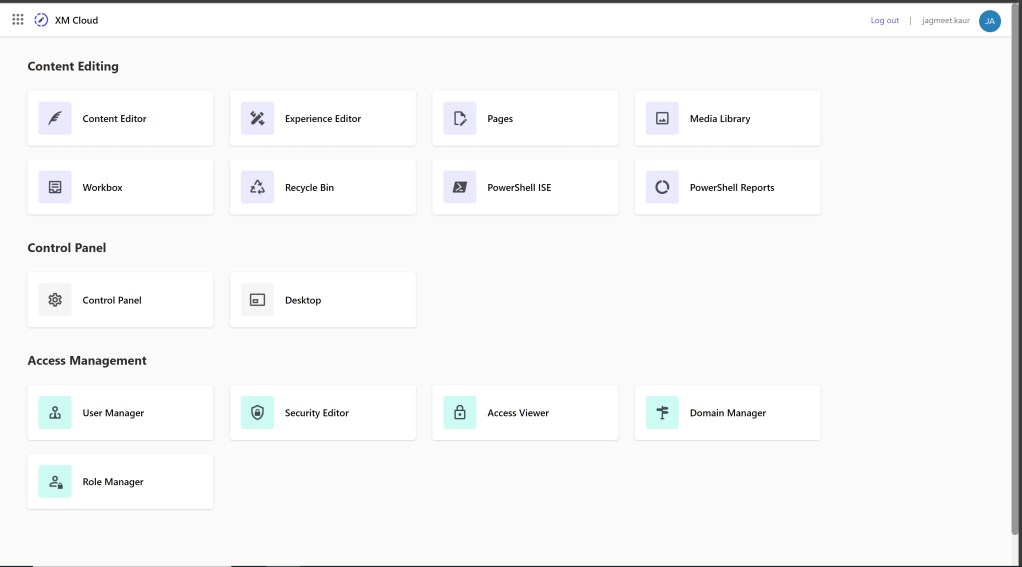Open the Recycle Bin icon
Viewport: 1022px width, 567px height.
[x=257, y=187]
